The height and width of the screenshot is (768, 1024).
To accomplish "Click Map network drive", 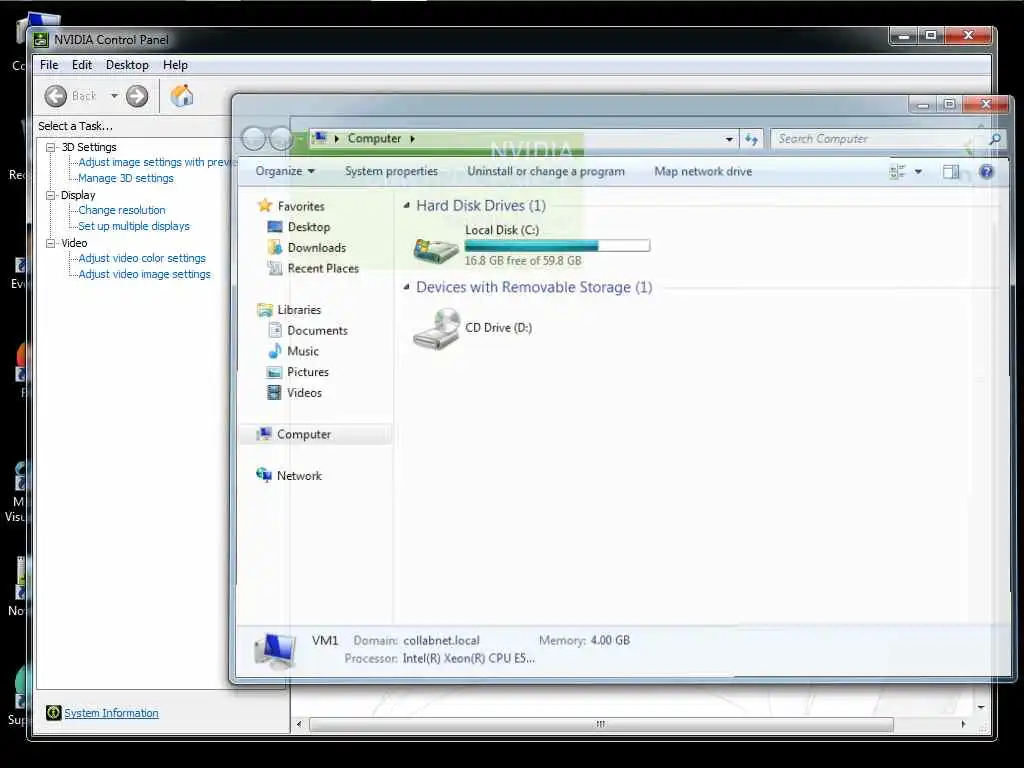I will [703, 171].
